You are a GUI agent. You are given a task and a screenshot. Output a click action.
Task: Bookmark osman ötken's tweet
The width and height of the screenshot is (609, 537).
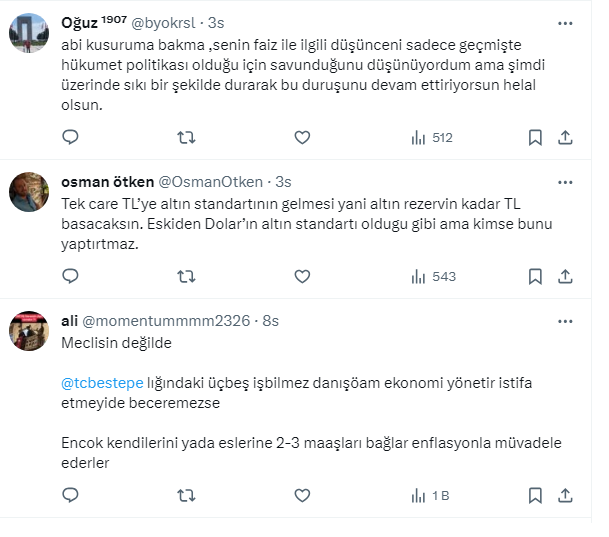(x=535, y=275)
